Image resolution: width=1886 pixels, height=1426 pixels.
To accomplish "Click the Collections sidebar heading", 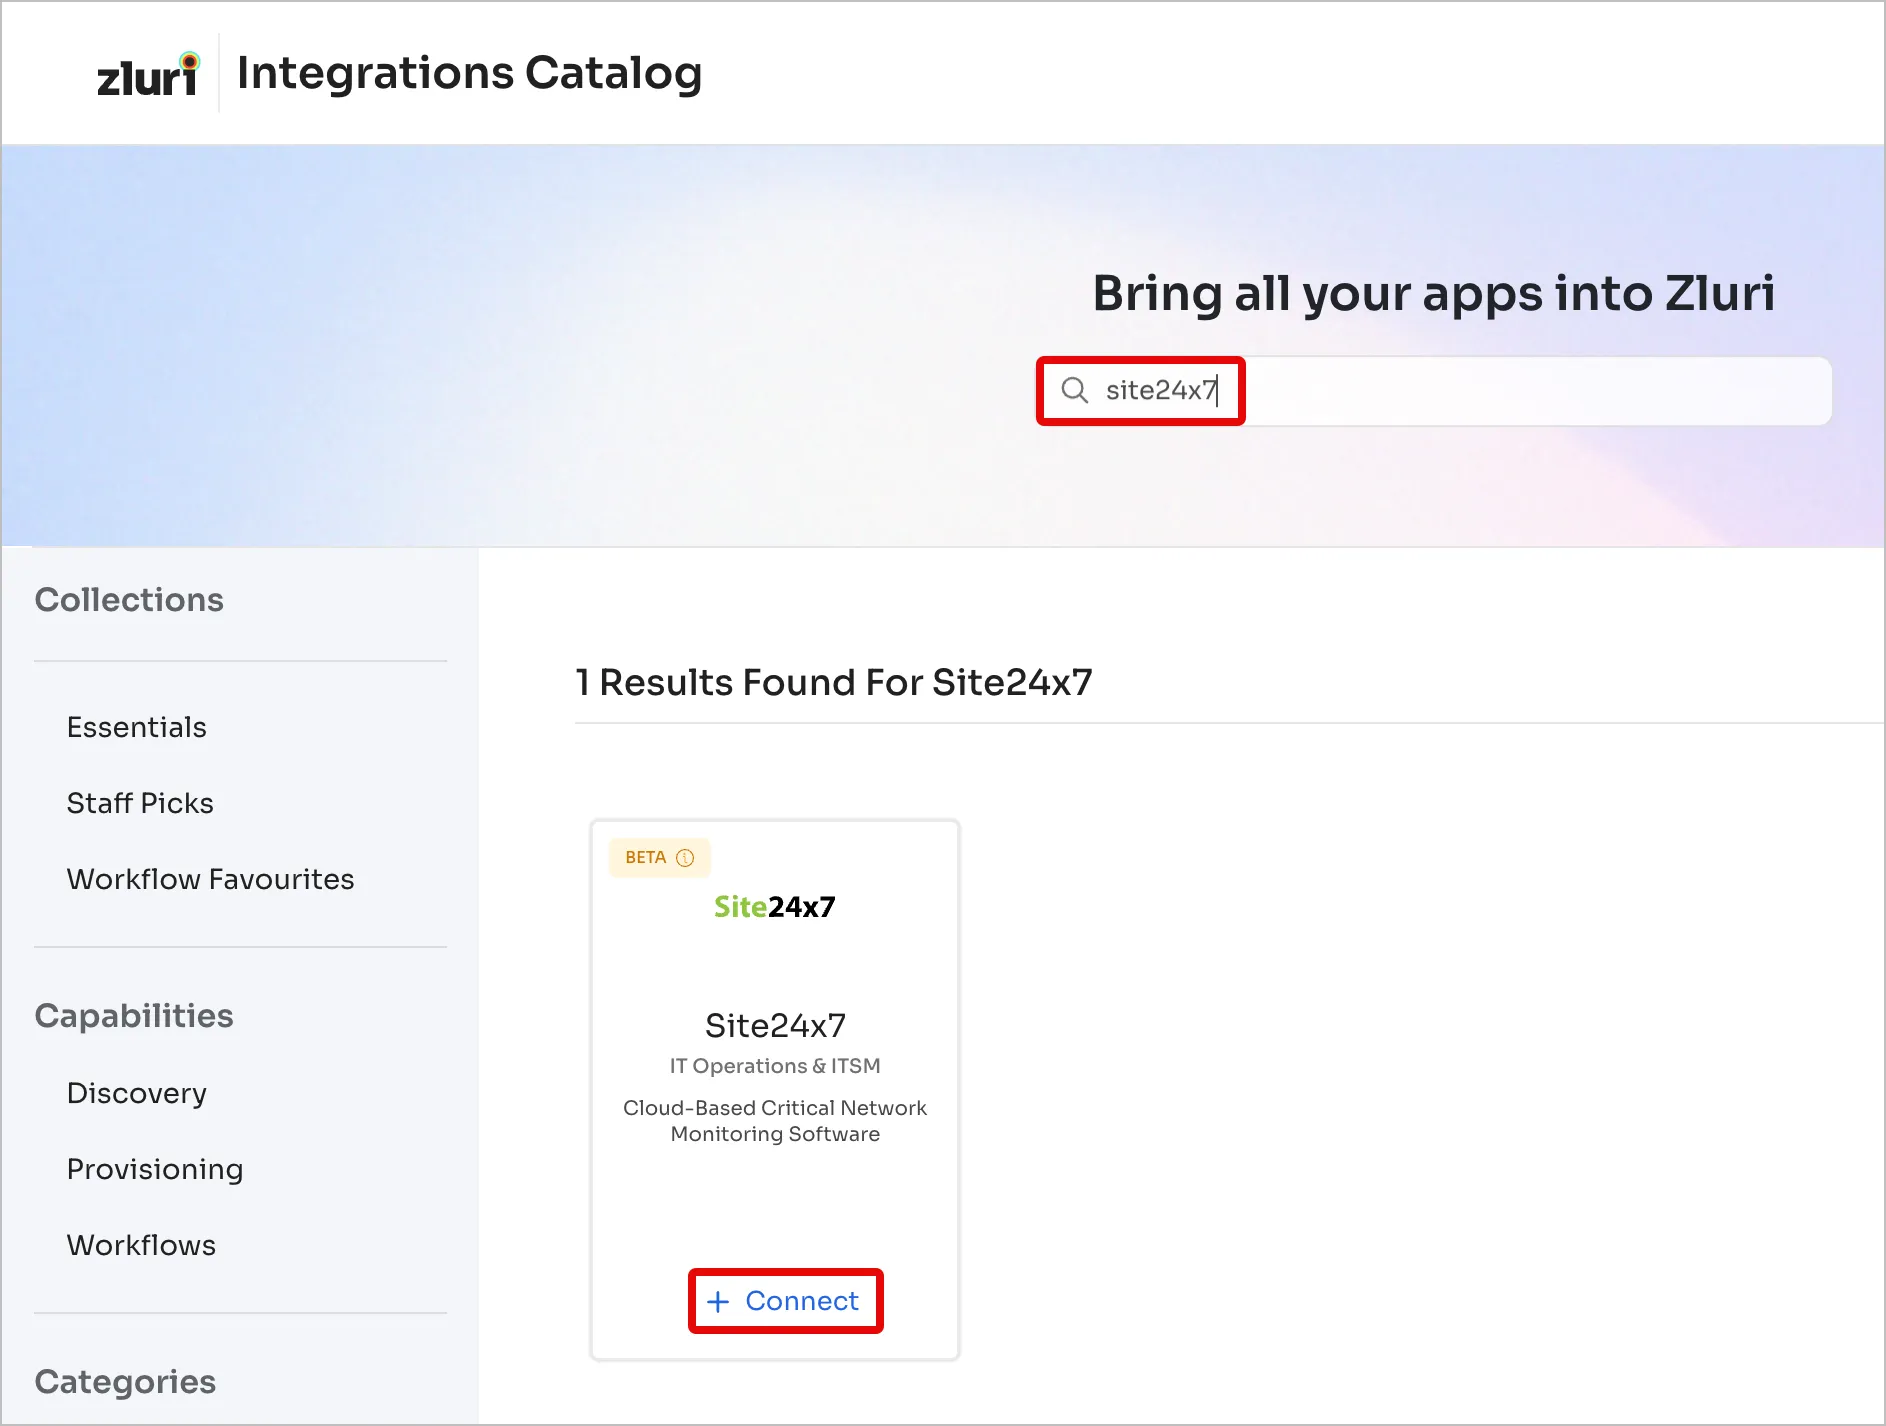I will tap(129, 600).
